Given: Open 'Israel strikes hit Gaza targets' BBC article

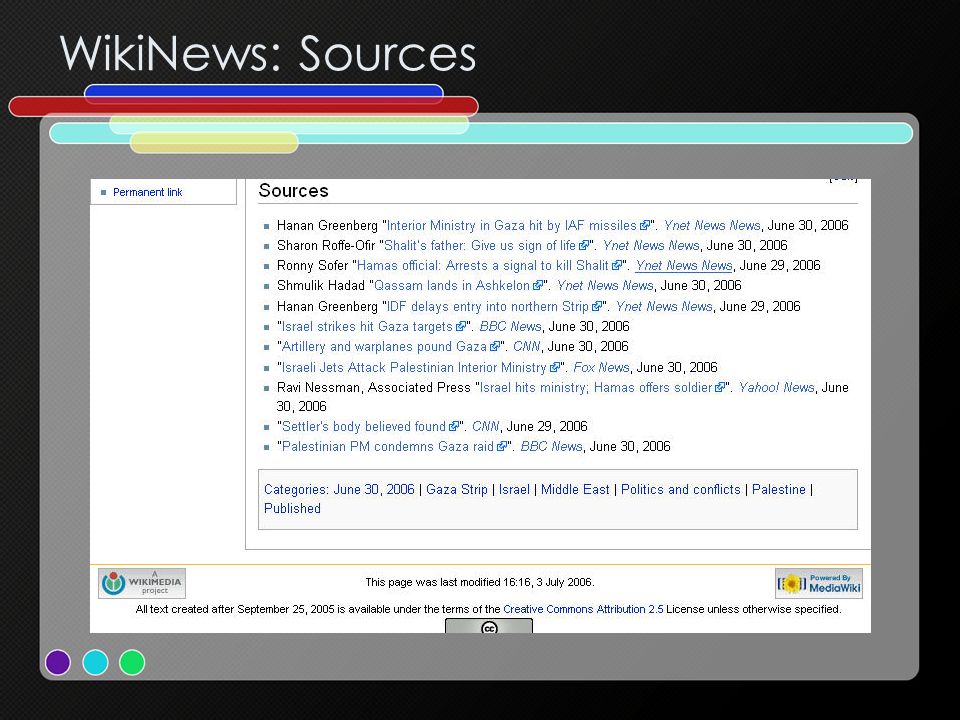Looking at the screenshot, I should click(367, 326).
